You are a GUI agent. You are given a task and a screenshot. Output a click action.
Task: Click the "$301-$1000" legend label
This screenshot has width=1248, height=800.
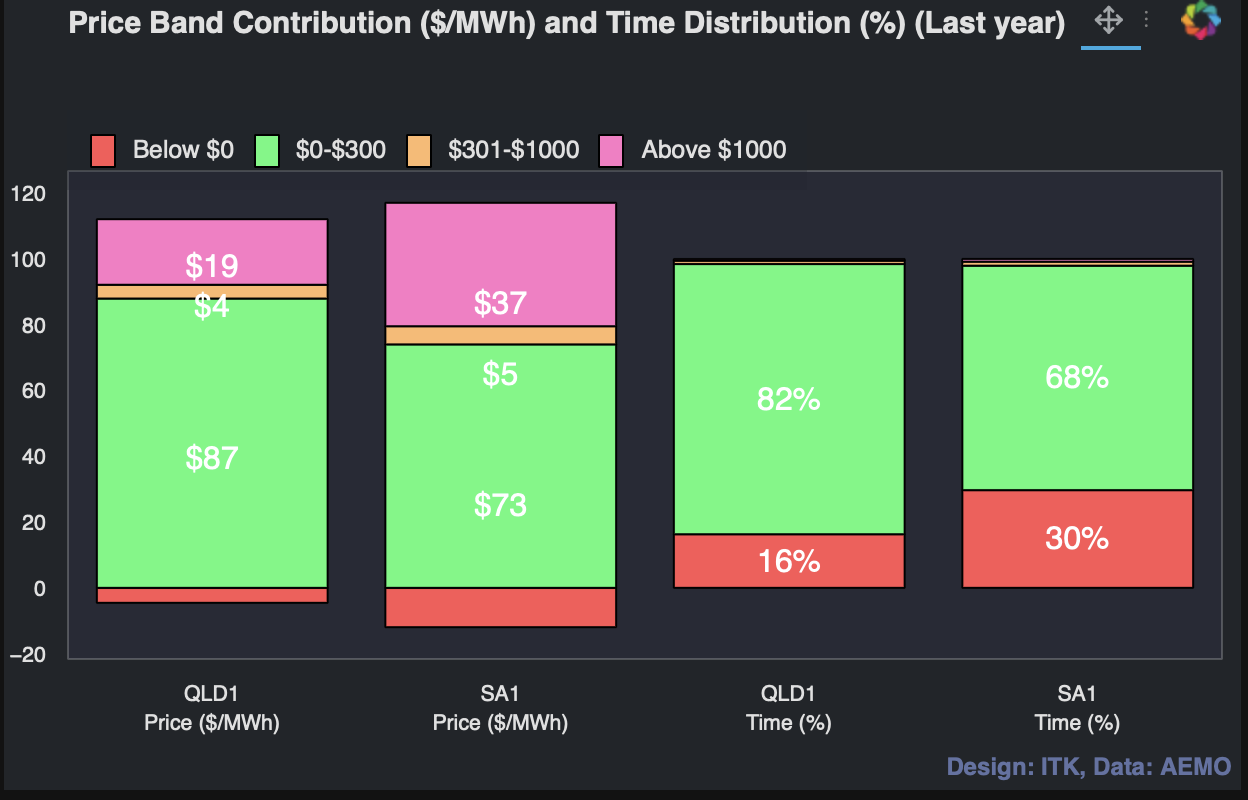tap(513, 150)
